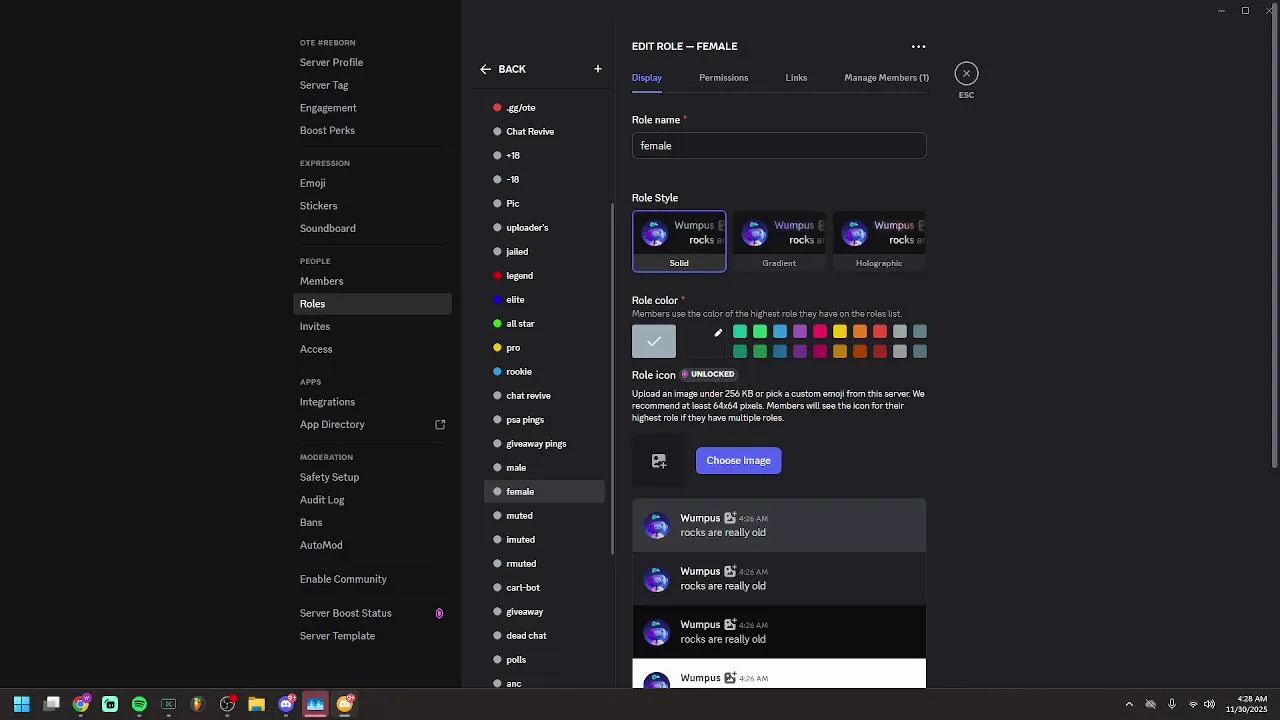
Task: Open Google Chrome from the taskbar
Action: 81,704
